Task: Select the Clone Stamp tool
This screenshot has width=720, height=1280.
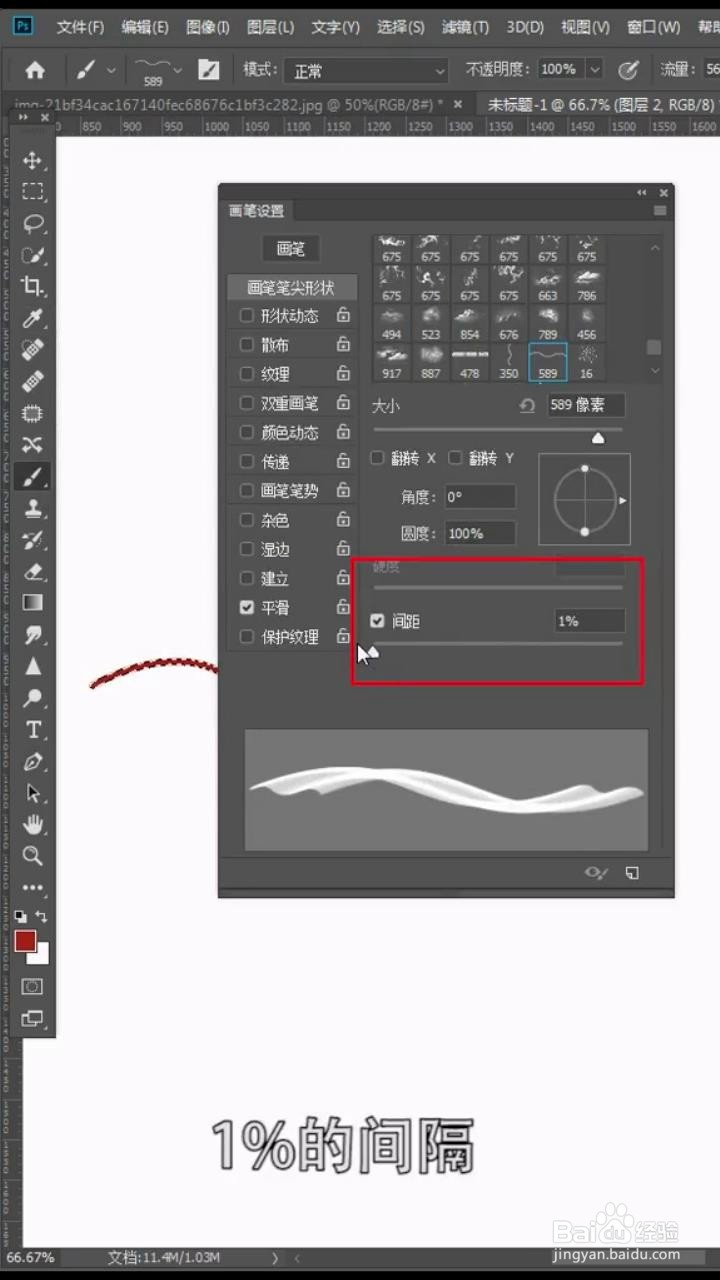Action: [33, 508]
